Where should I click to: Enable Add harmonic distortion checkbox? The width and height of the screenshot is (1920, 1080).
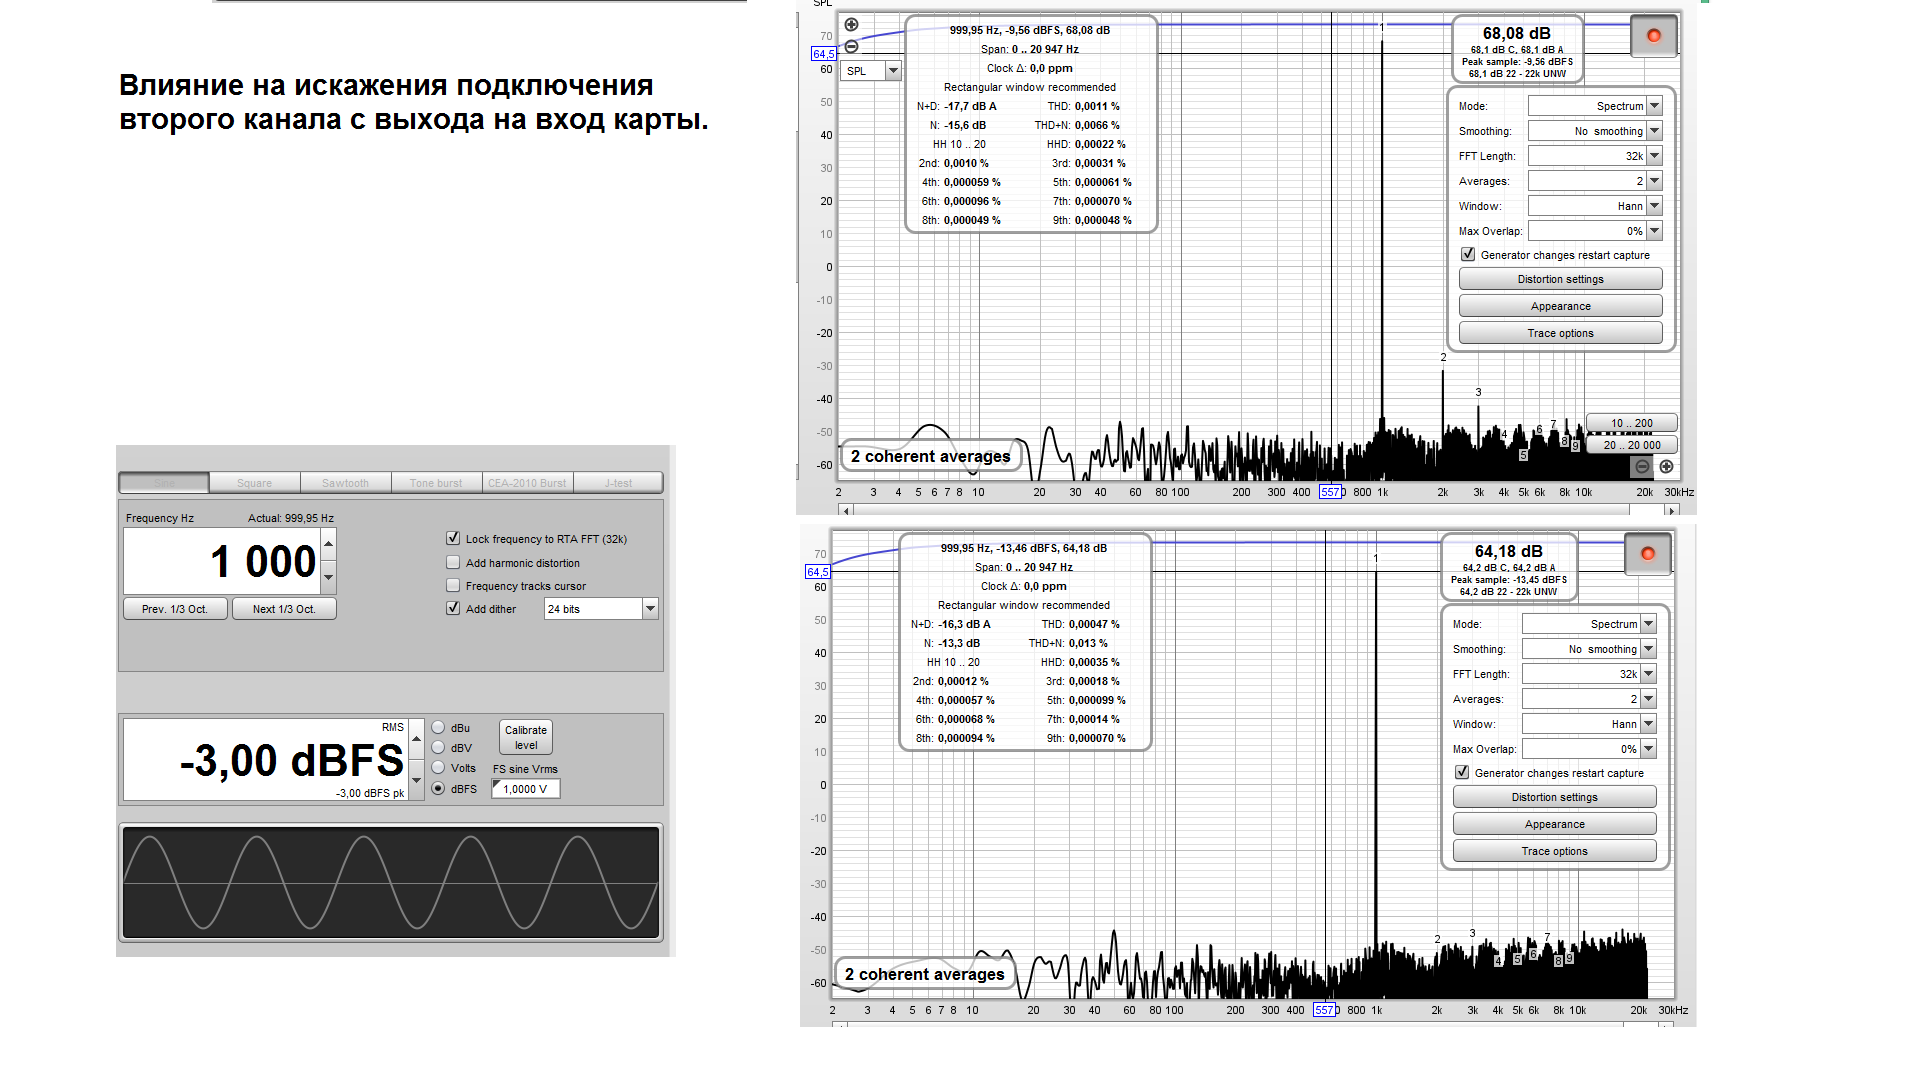(453, 562)
